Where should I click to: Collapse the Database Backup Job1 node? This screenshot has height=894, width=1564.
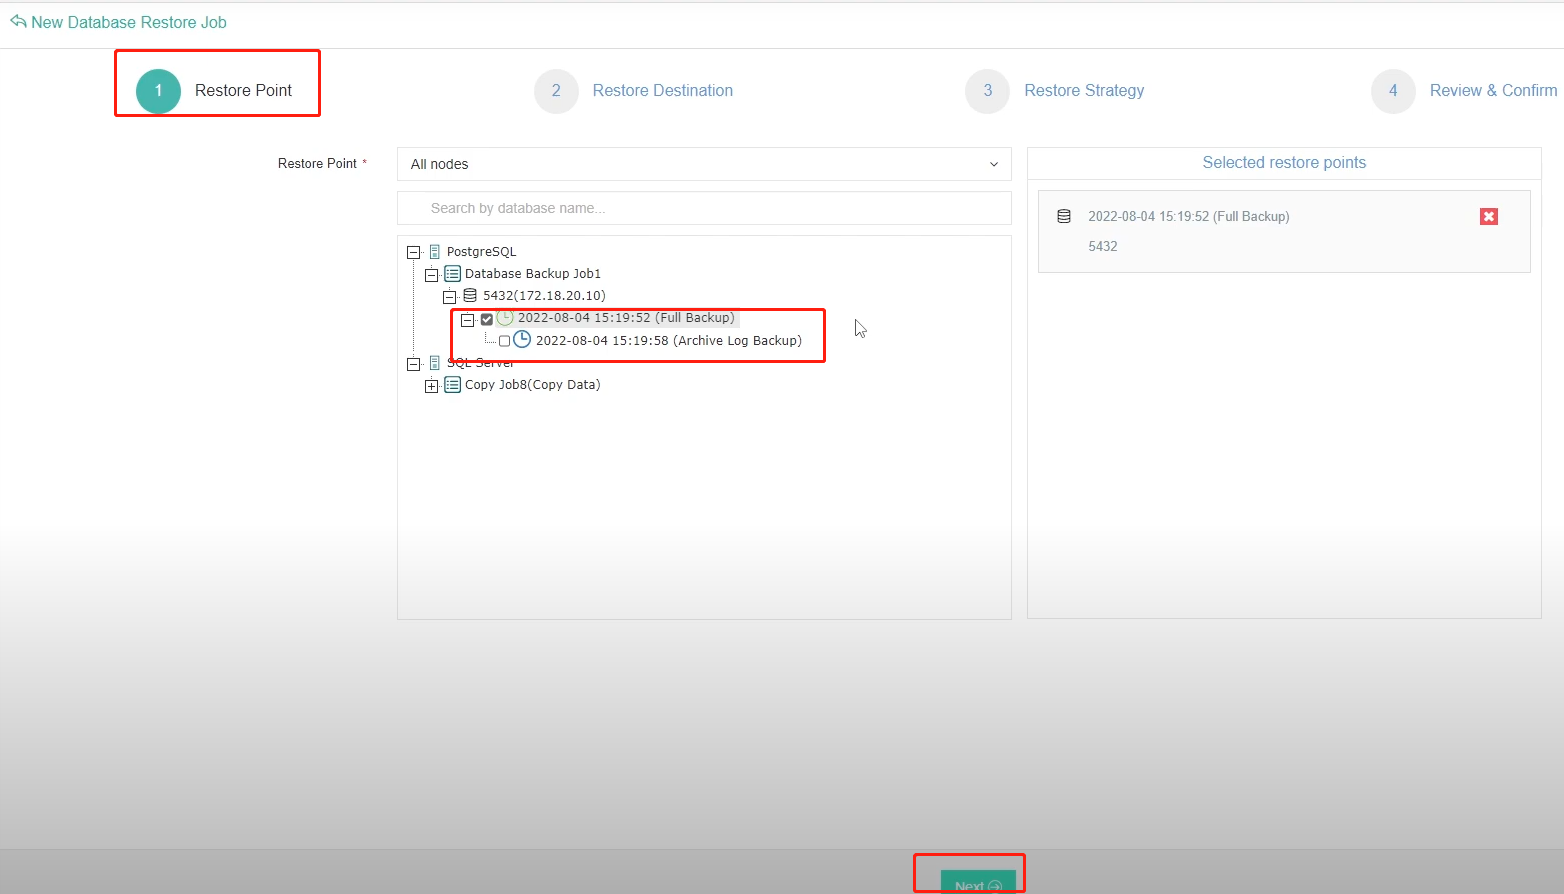click(431, 275)
